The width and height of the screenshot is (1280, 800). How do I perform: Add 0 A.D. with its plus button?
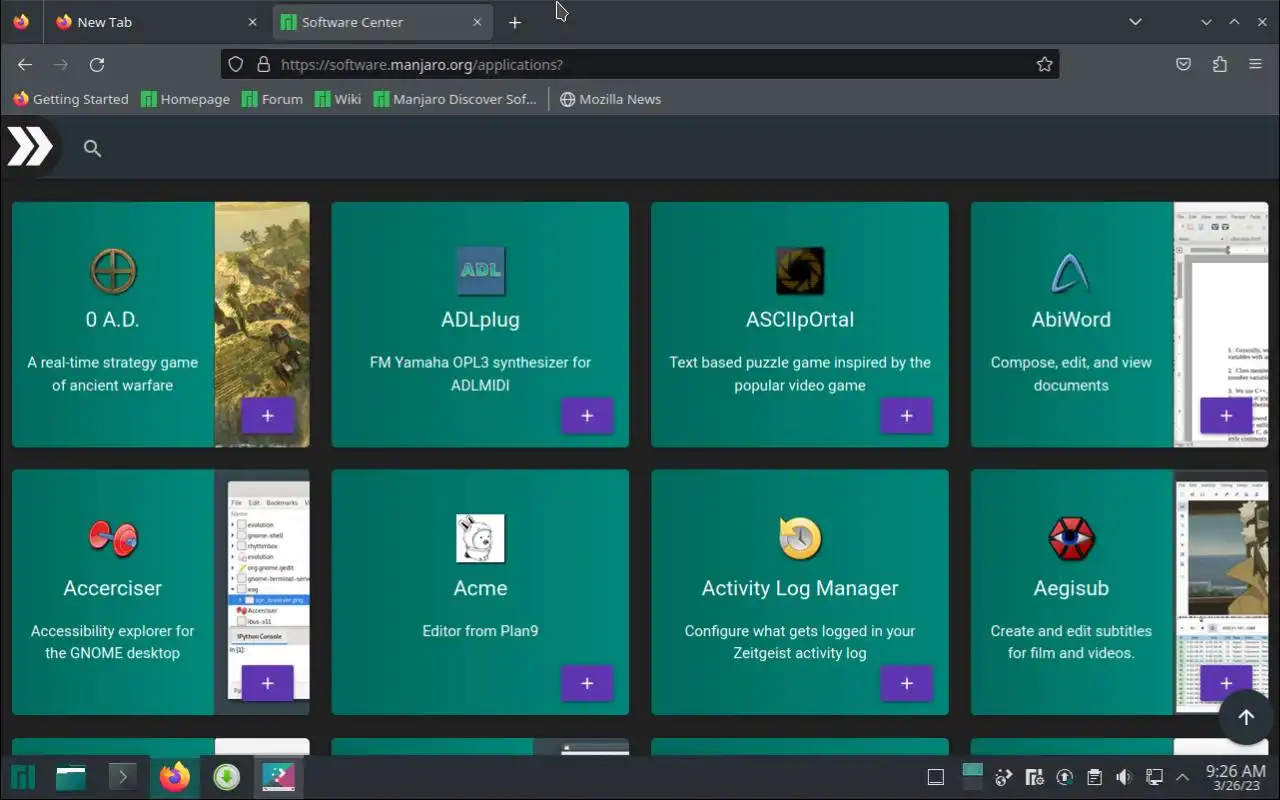pyautogui.click(x=267, y=415)
